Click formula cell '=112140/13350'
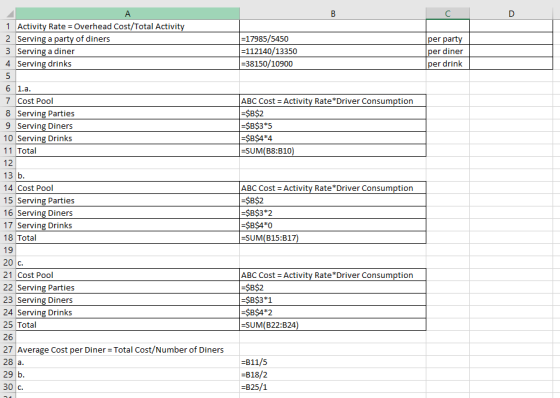 332,51
